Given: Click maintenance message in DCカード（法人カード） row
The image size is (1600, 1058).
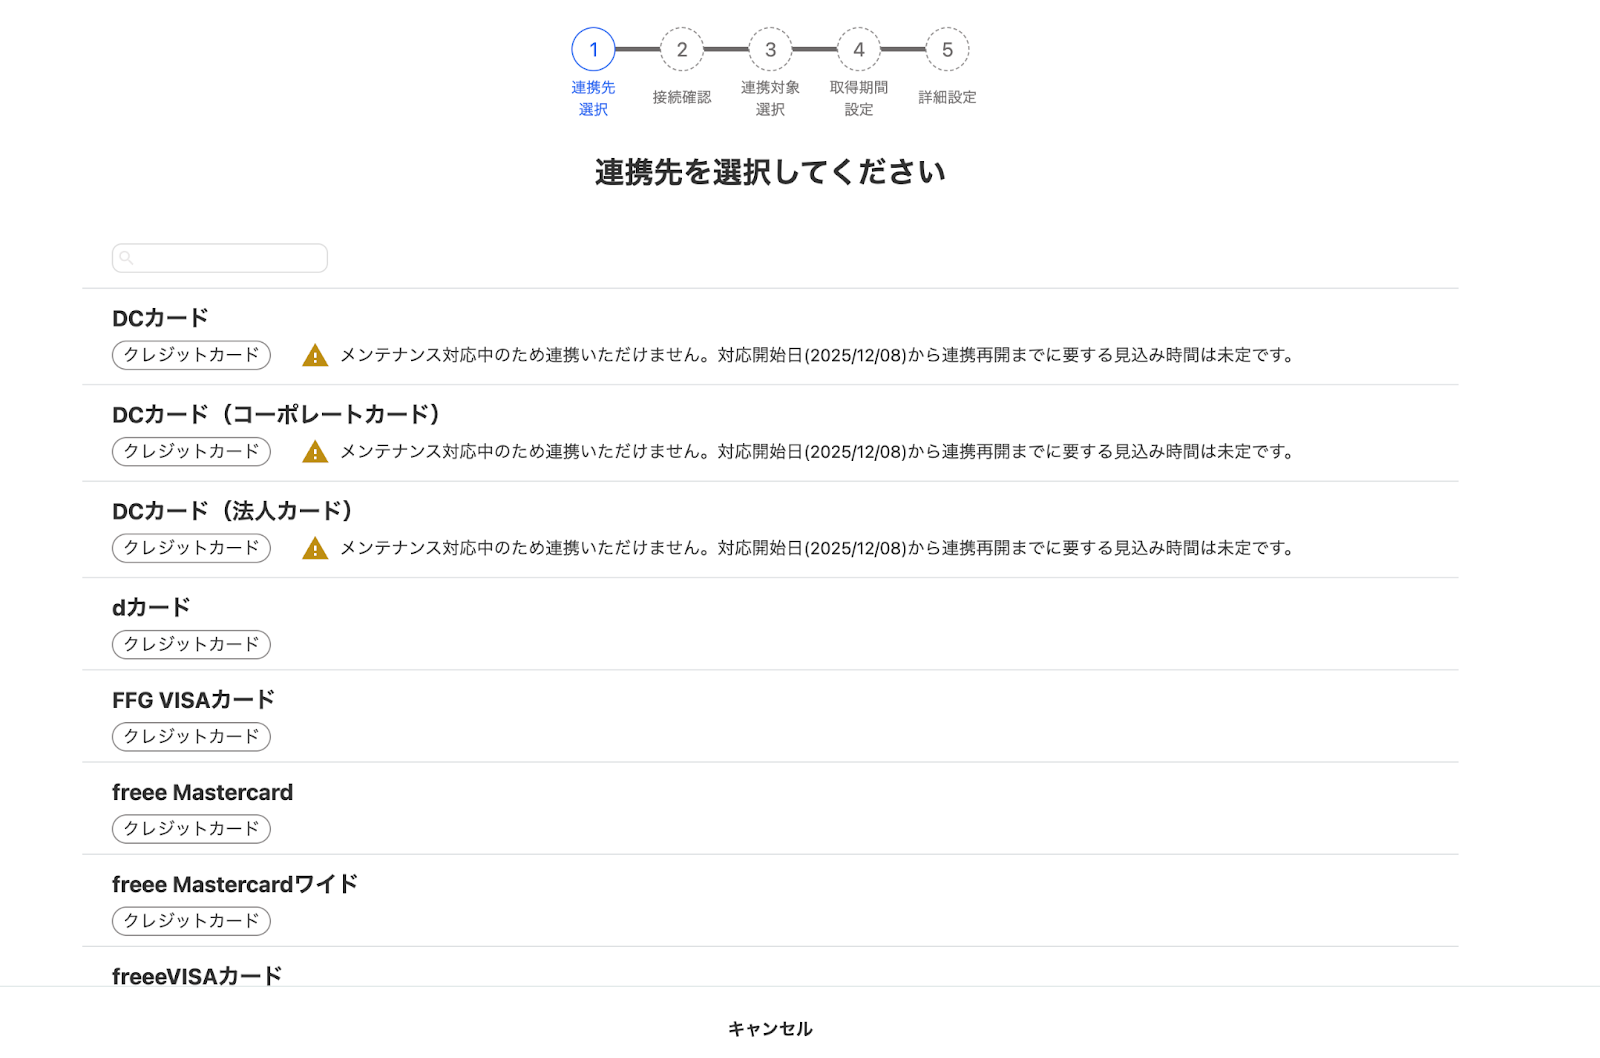Looking at the screenshot, I should coord(819,548).
